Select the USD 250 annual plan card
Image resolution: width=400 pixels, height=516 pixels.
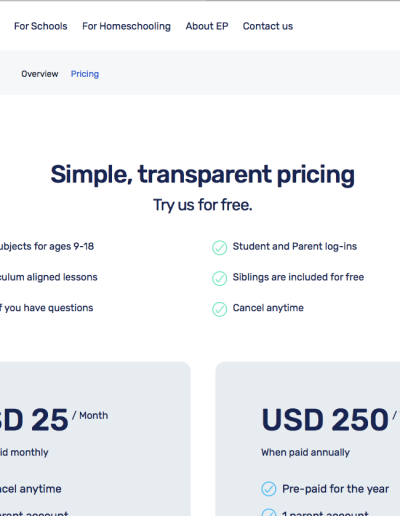pyautogui.click(x=308, y=439)
